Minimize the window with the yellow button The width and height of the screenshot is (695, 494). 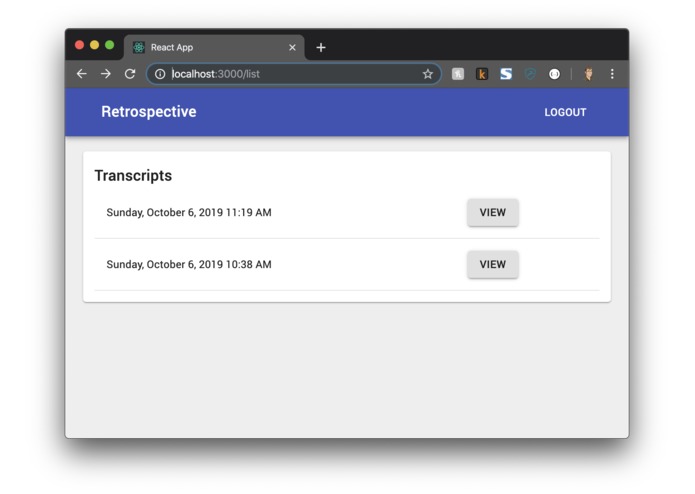(94, 45)
